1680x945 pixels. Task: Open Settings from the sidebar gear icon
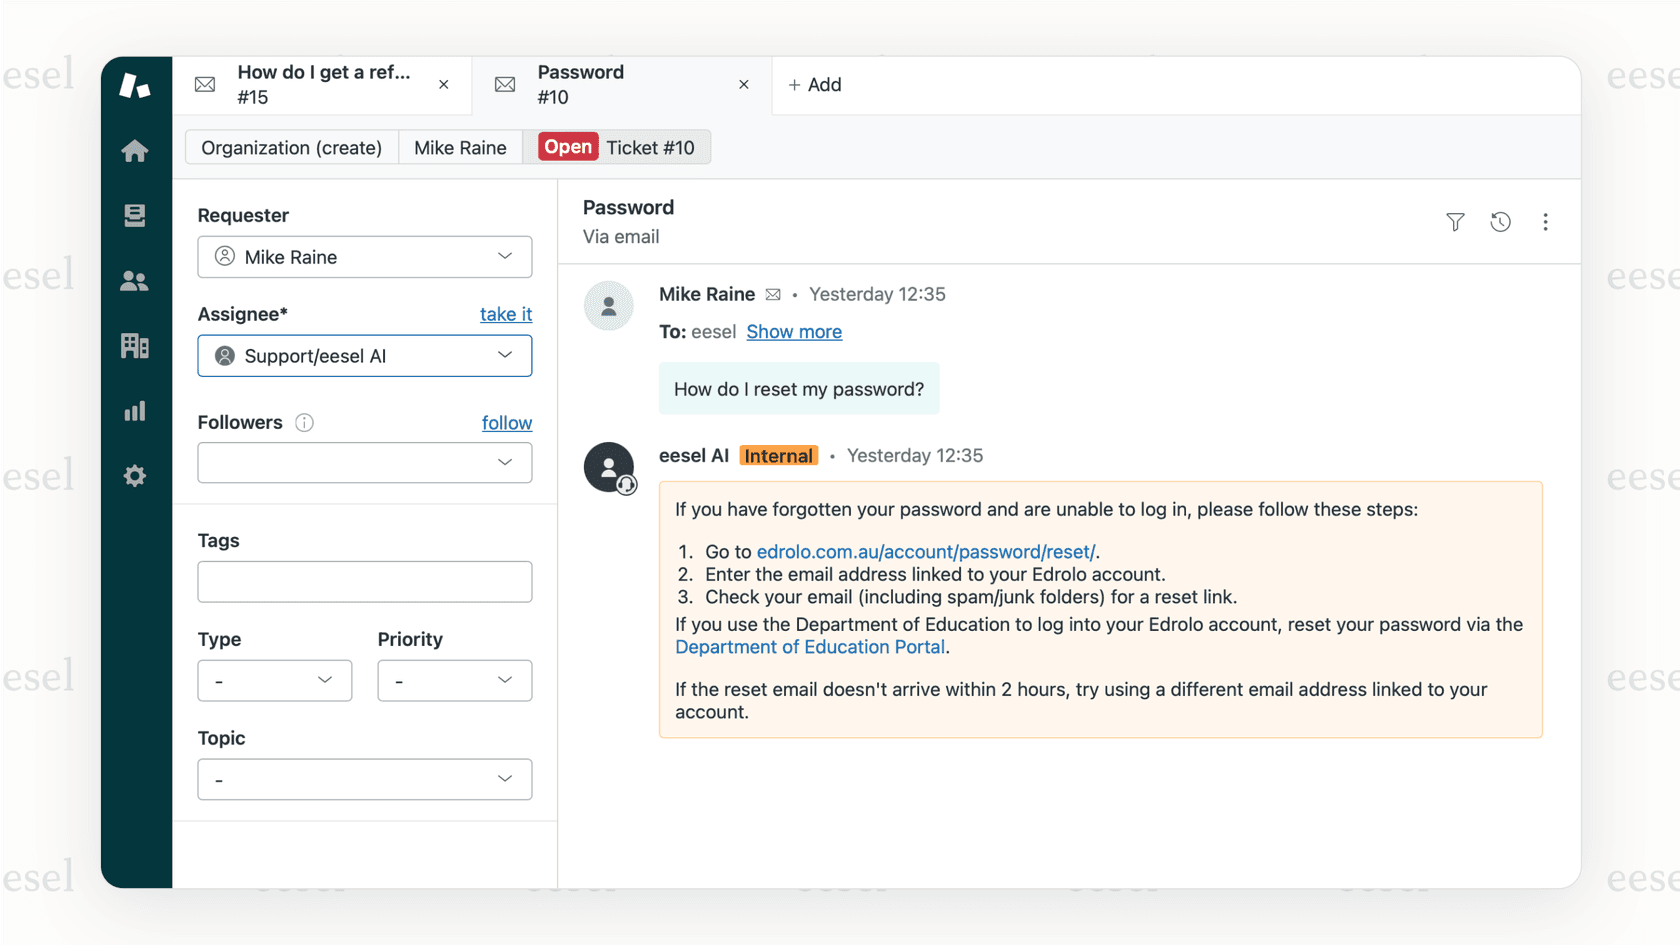(x=134, y=475)
